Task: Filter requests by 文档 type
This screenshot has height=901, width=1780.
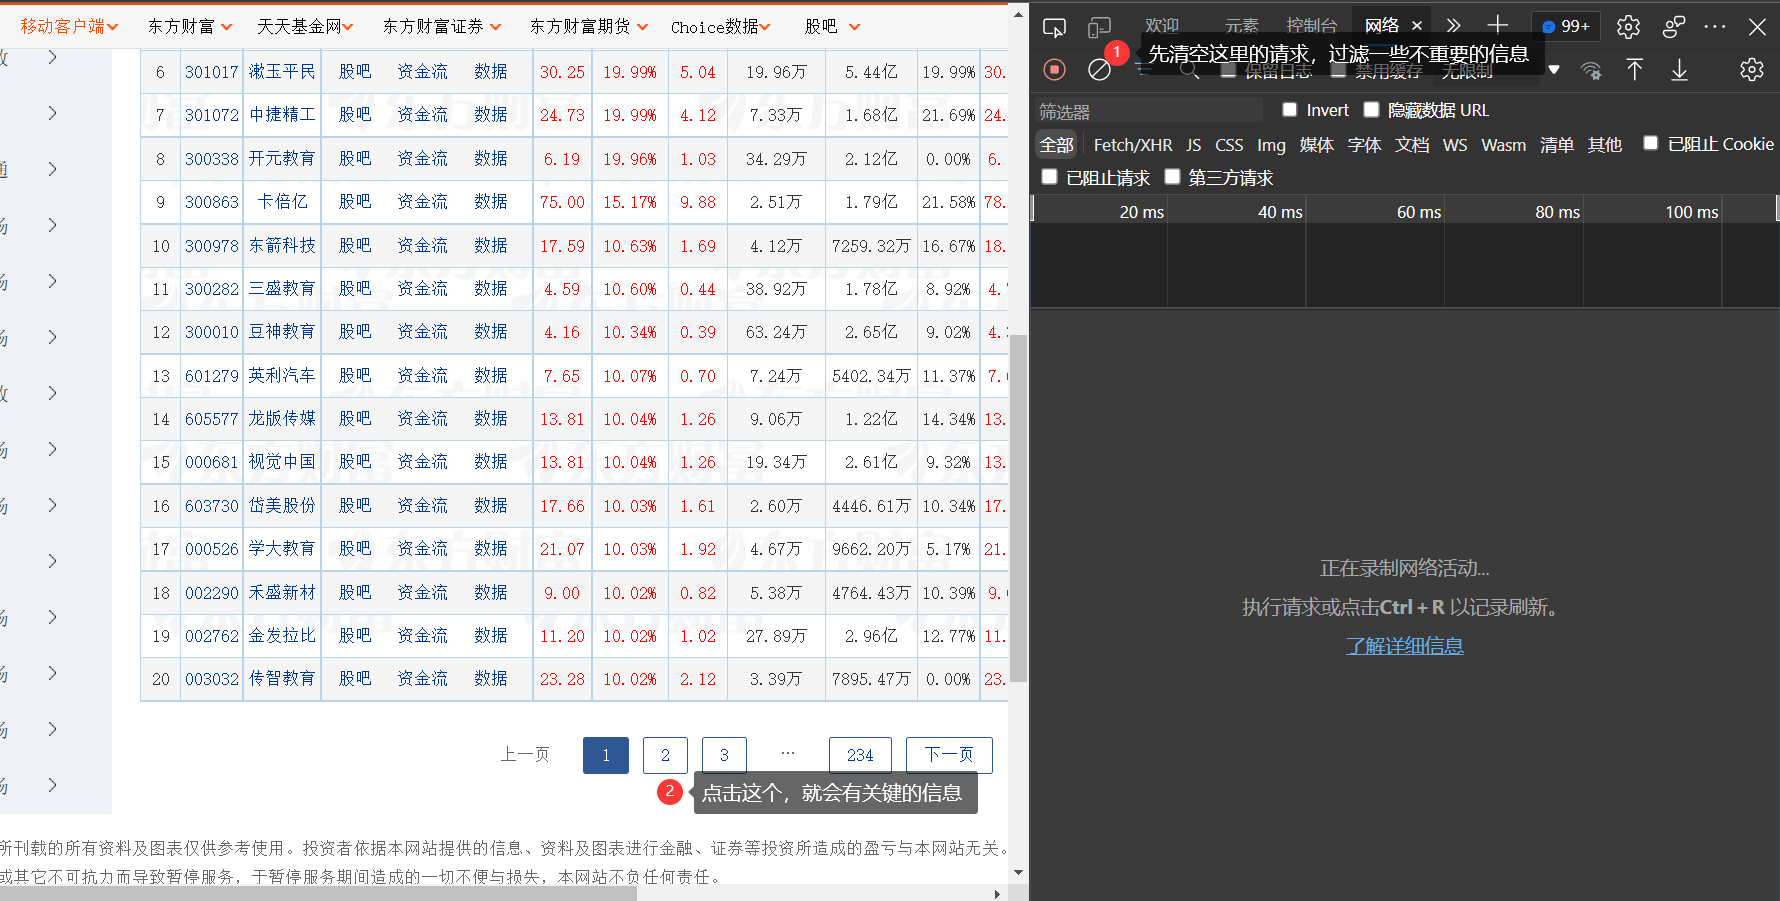Action: tap(1412, 145)
